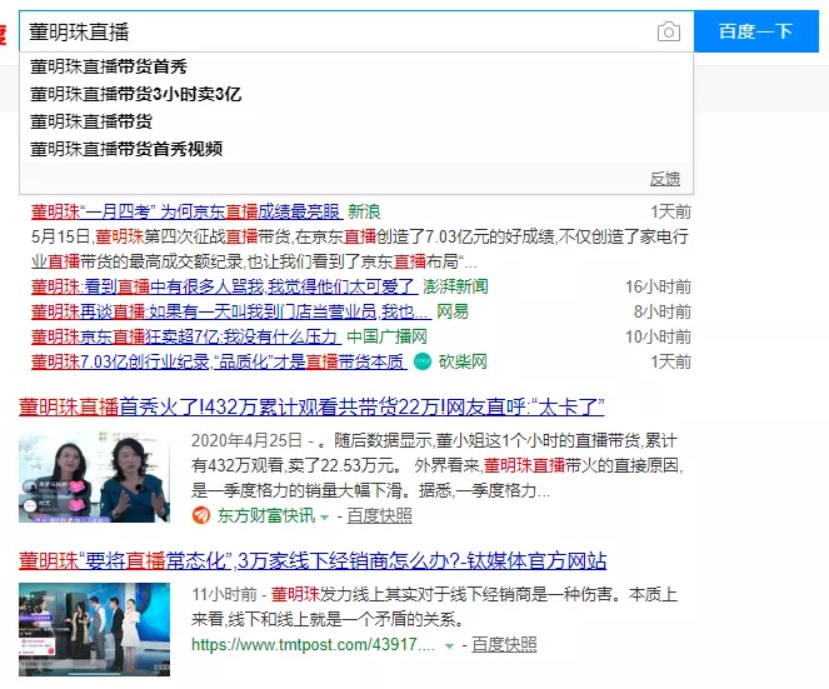Click the 东方财富快讯 logo icon

click(201, 515)
